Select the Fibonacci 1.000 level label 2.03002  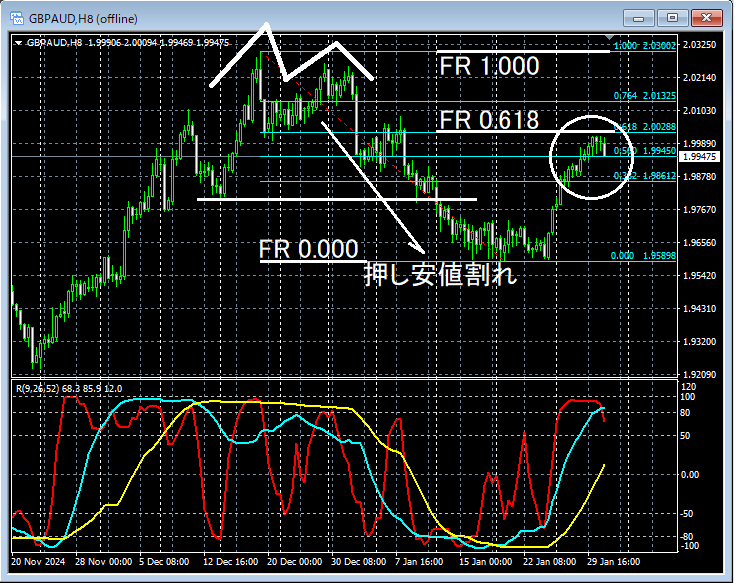pos(645,45)
